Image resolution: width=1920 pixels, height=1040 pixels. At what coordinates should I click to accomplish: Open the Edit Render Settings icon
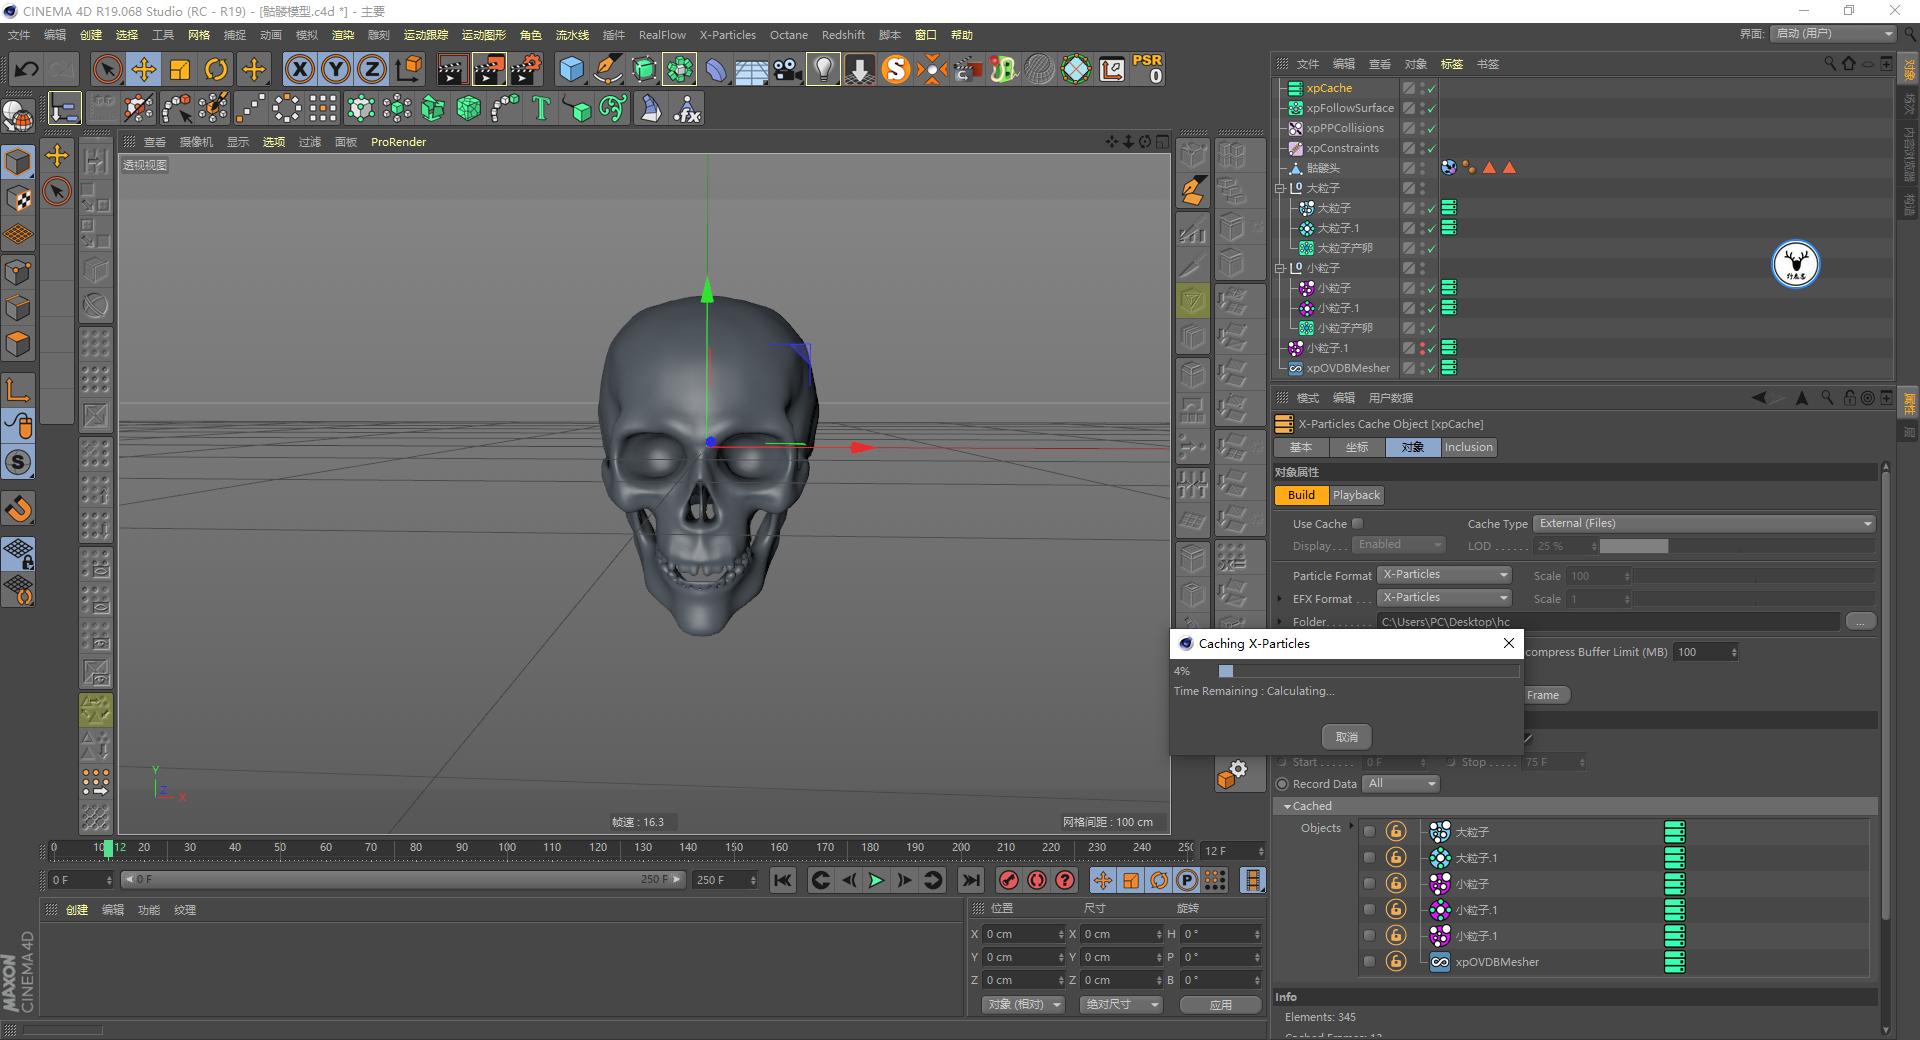tap(525, 69)
